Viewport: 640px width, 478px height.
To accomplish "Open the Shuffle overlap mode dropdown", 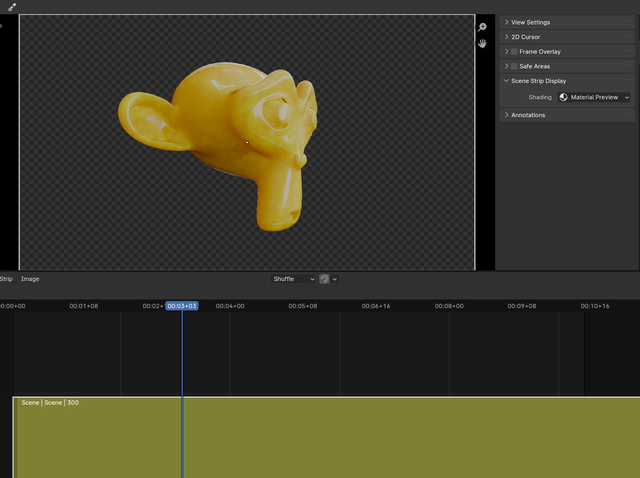I will tap(293, 279).
